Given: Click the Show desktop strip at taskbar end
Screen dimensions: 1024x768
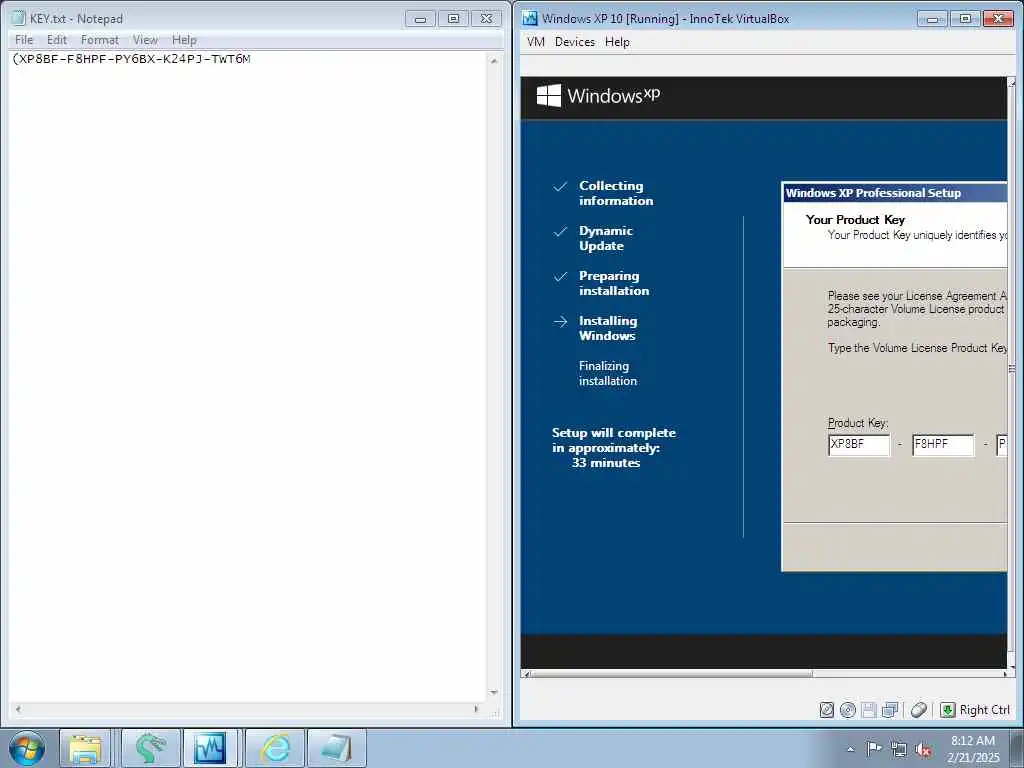Looking at the screenshot, I should (1019, 748).
